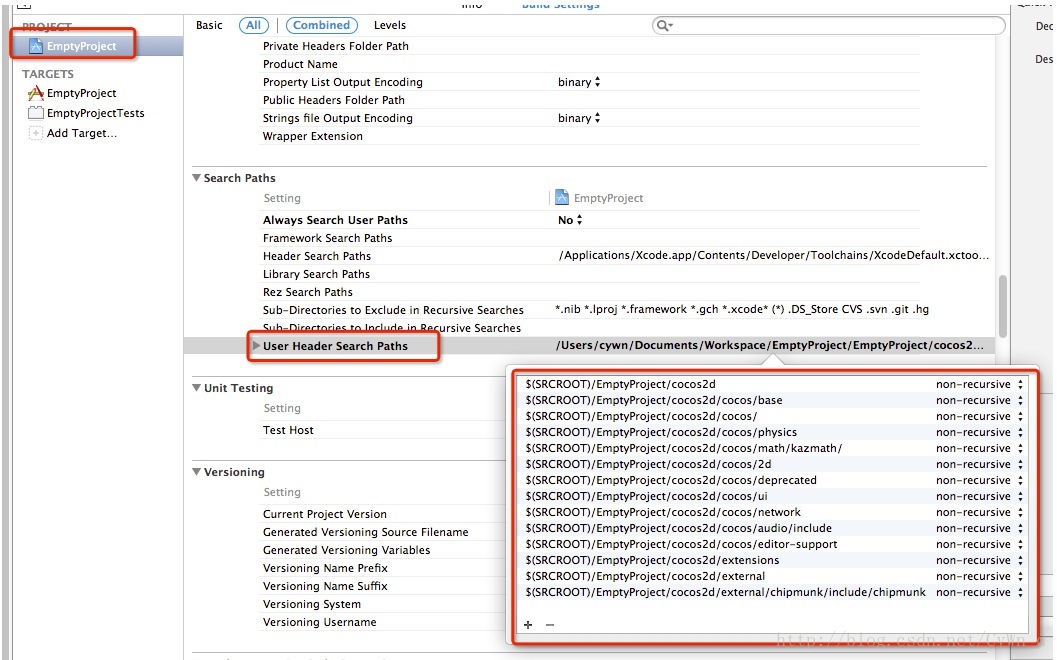
Task: Select EmptyProject under PROJECT
Action: point(81,46)
